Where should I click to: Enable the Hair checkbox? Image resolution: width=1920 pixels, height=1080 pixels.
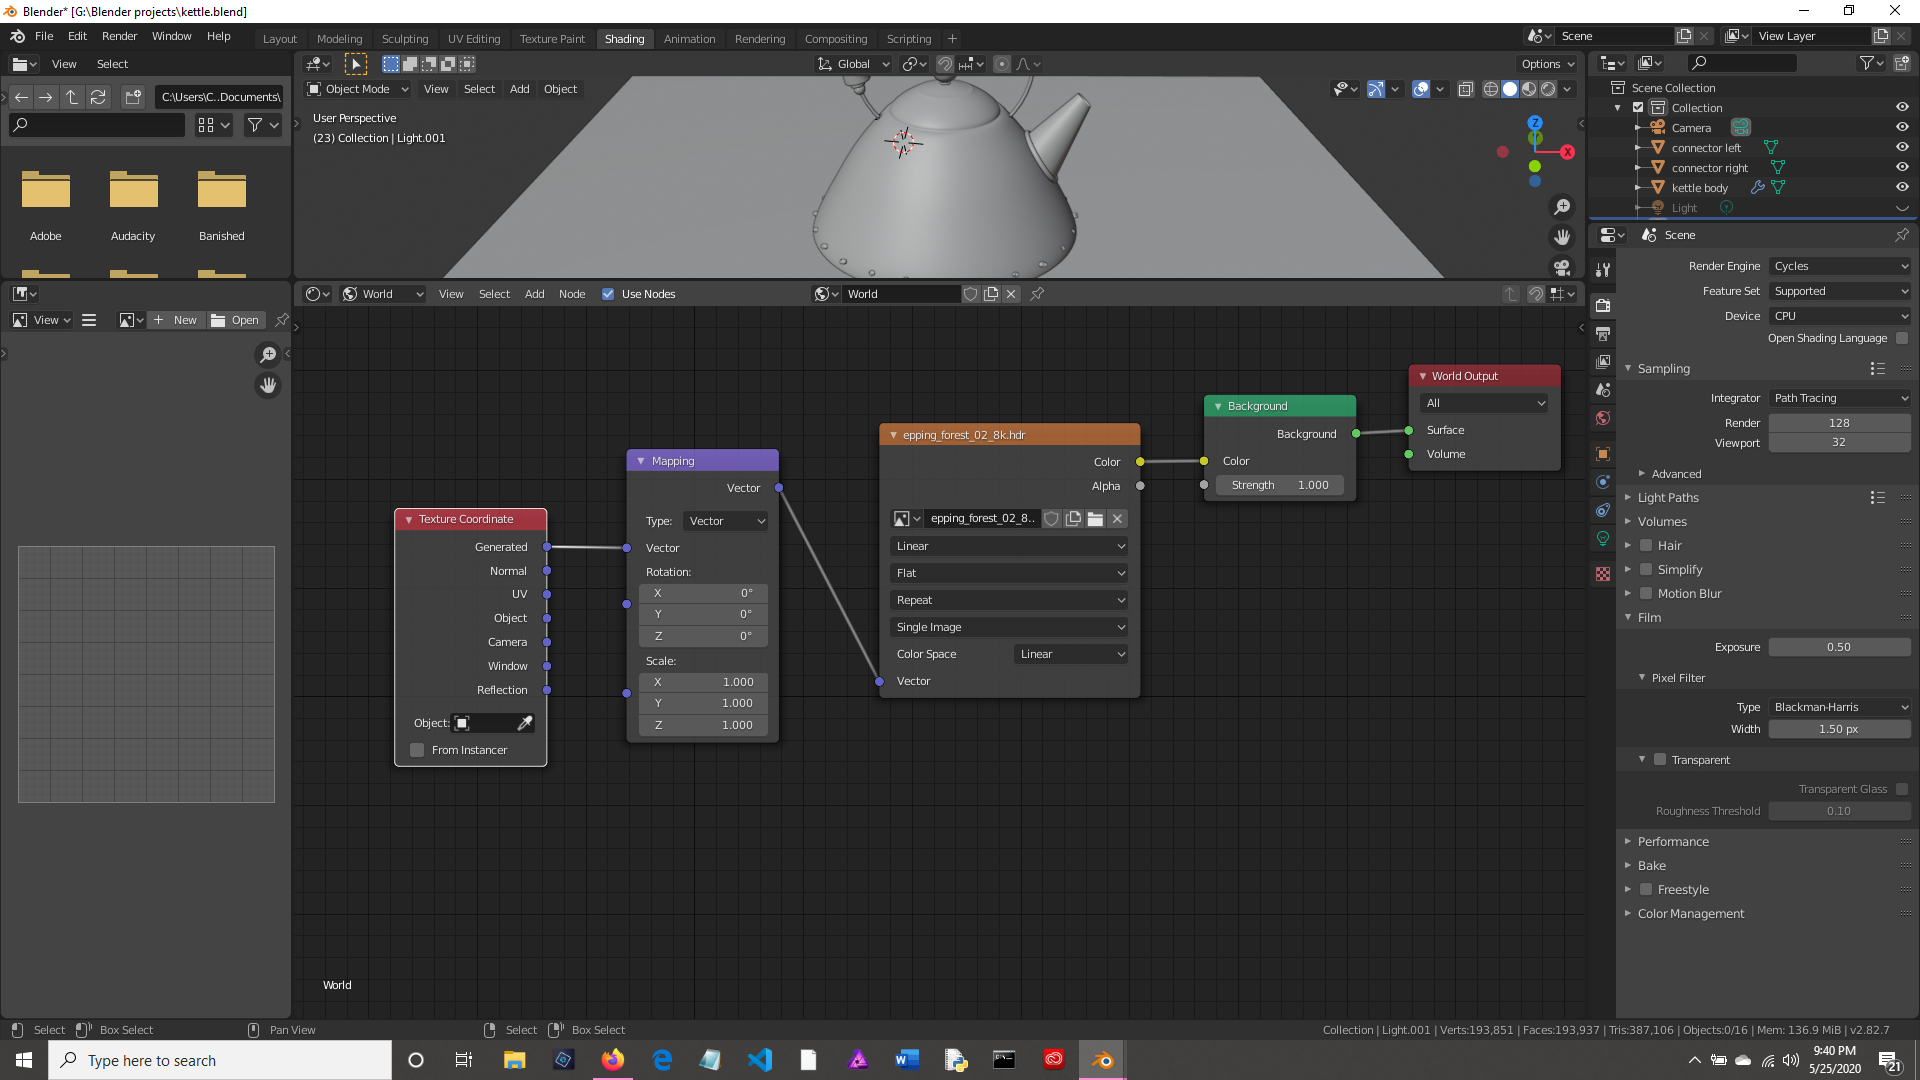(1646, 546)
